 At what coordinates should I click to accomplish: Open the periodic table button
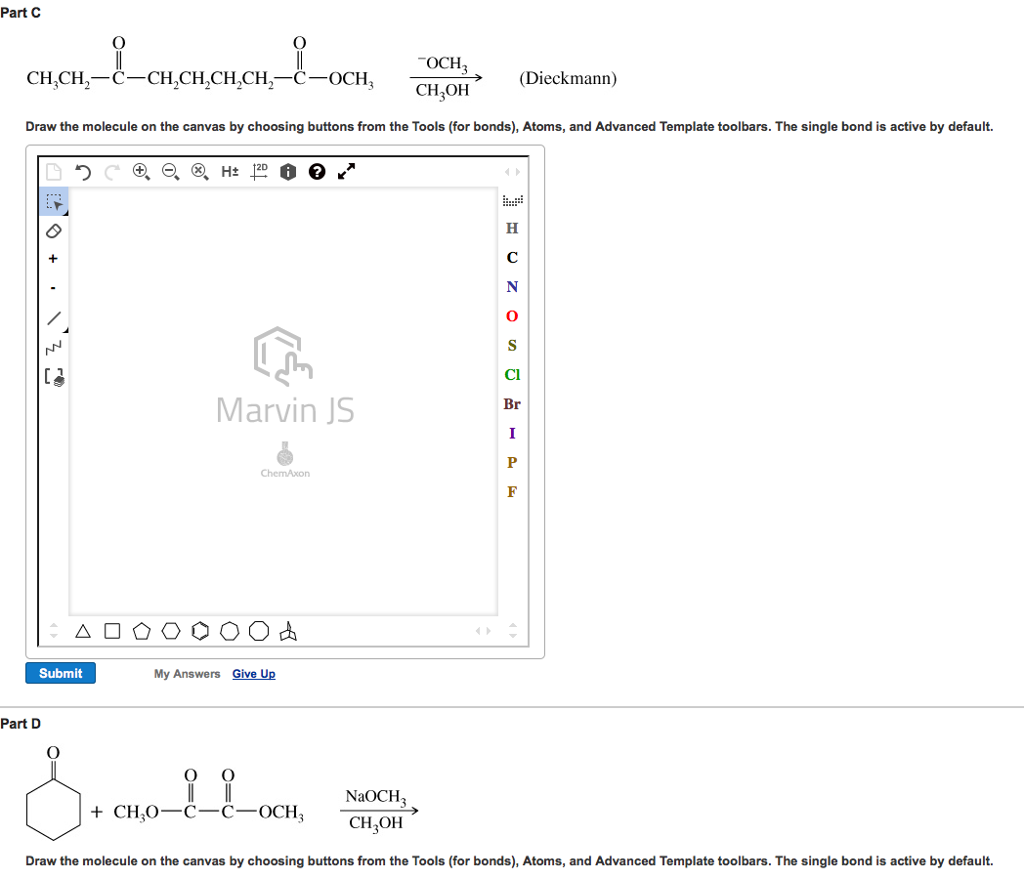(513, 200)
